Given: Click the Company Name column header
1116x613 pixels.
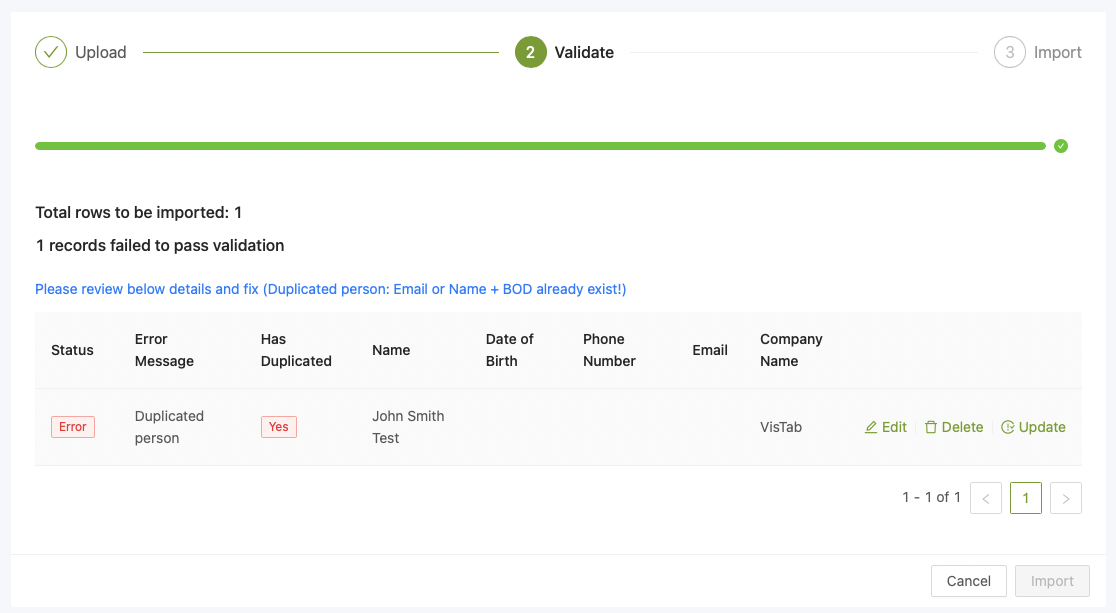Looking at the screenshot, I should pos(791,350).
